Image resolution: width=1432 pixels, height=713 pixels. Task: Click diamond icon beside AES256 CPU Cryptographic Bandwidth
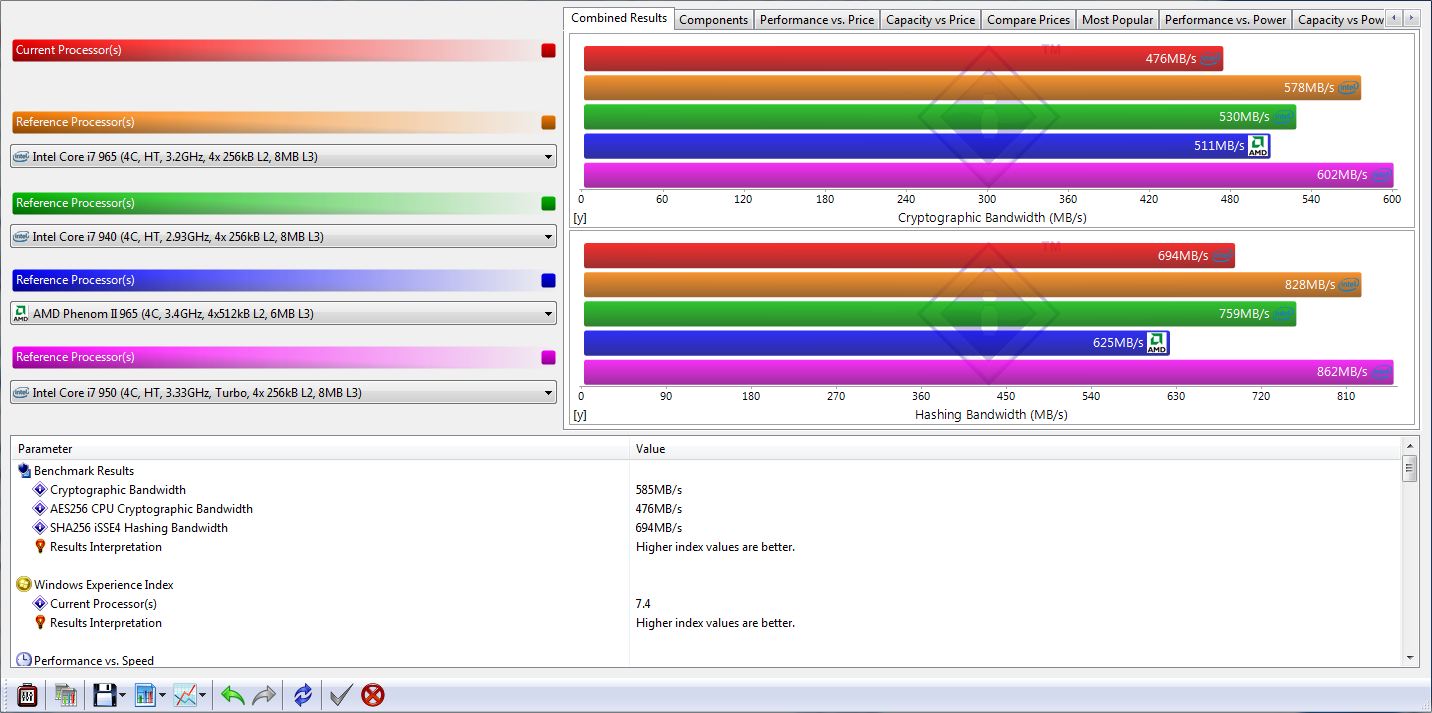coord(40,509)
